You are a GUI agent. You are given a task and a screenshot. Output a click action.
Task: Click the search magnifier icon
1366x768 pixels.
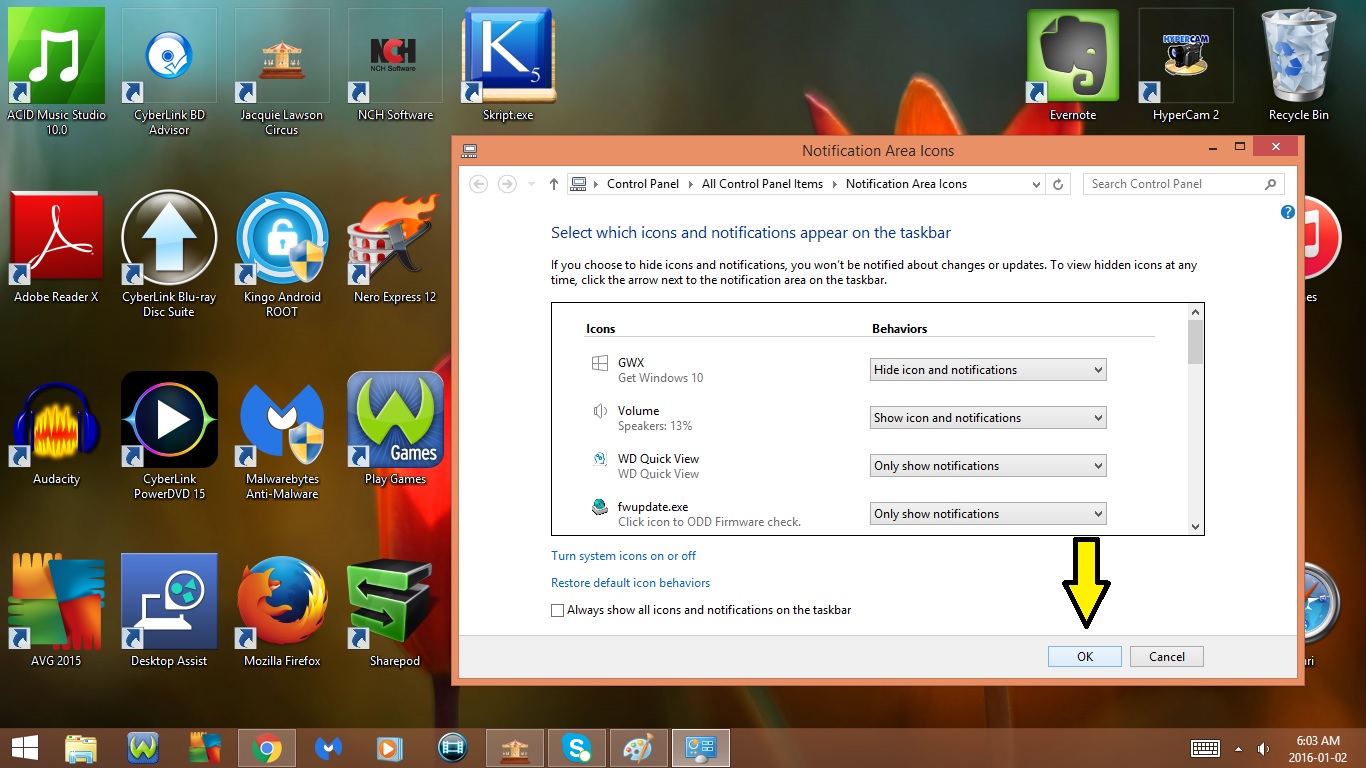(x=1270, y=184)
